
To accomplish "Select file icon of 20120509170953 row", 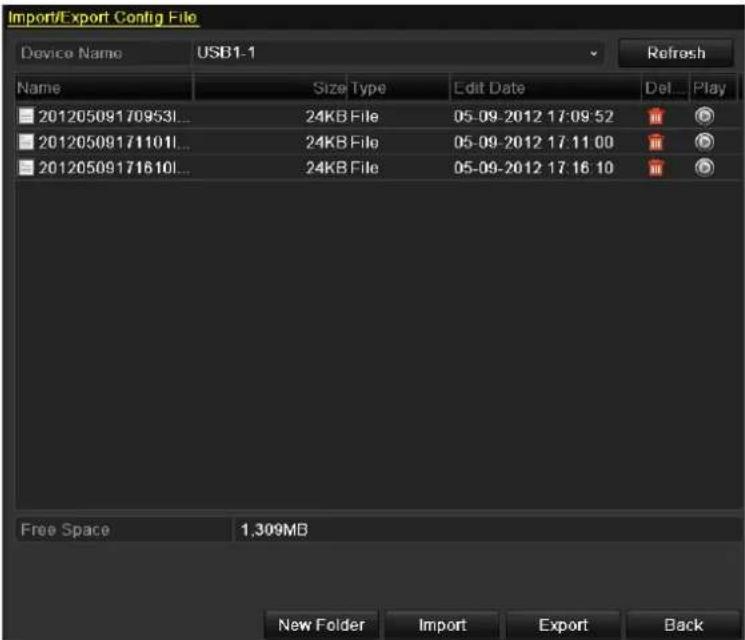I will (26, 116).
